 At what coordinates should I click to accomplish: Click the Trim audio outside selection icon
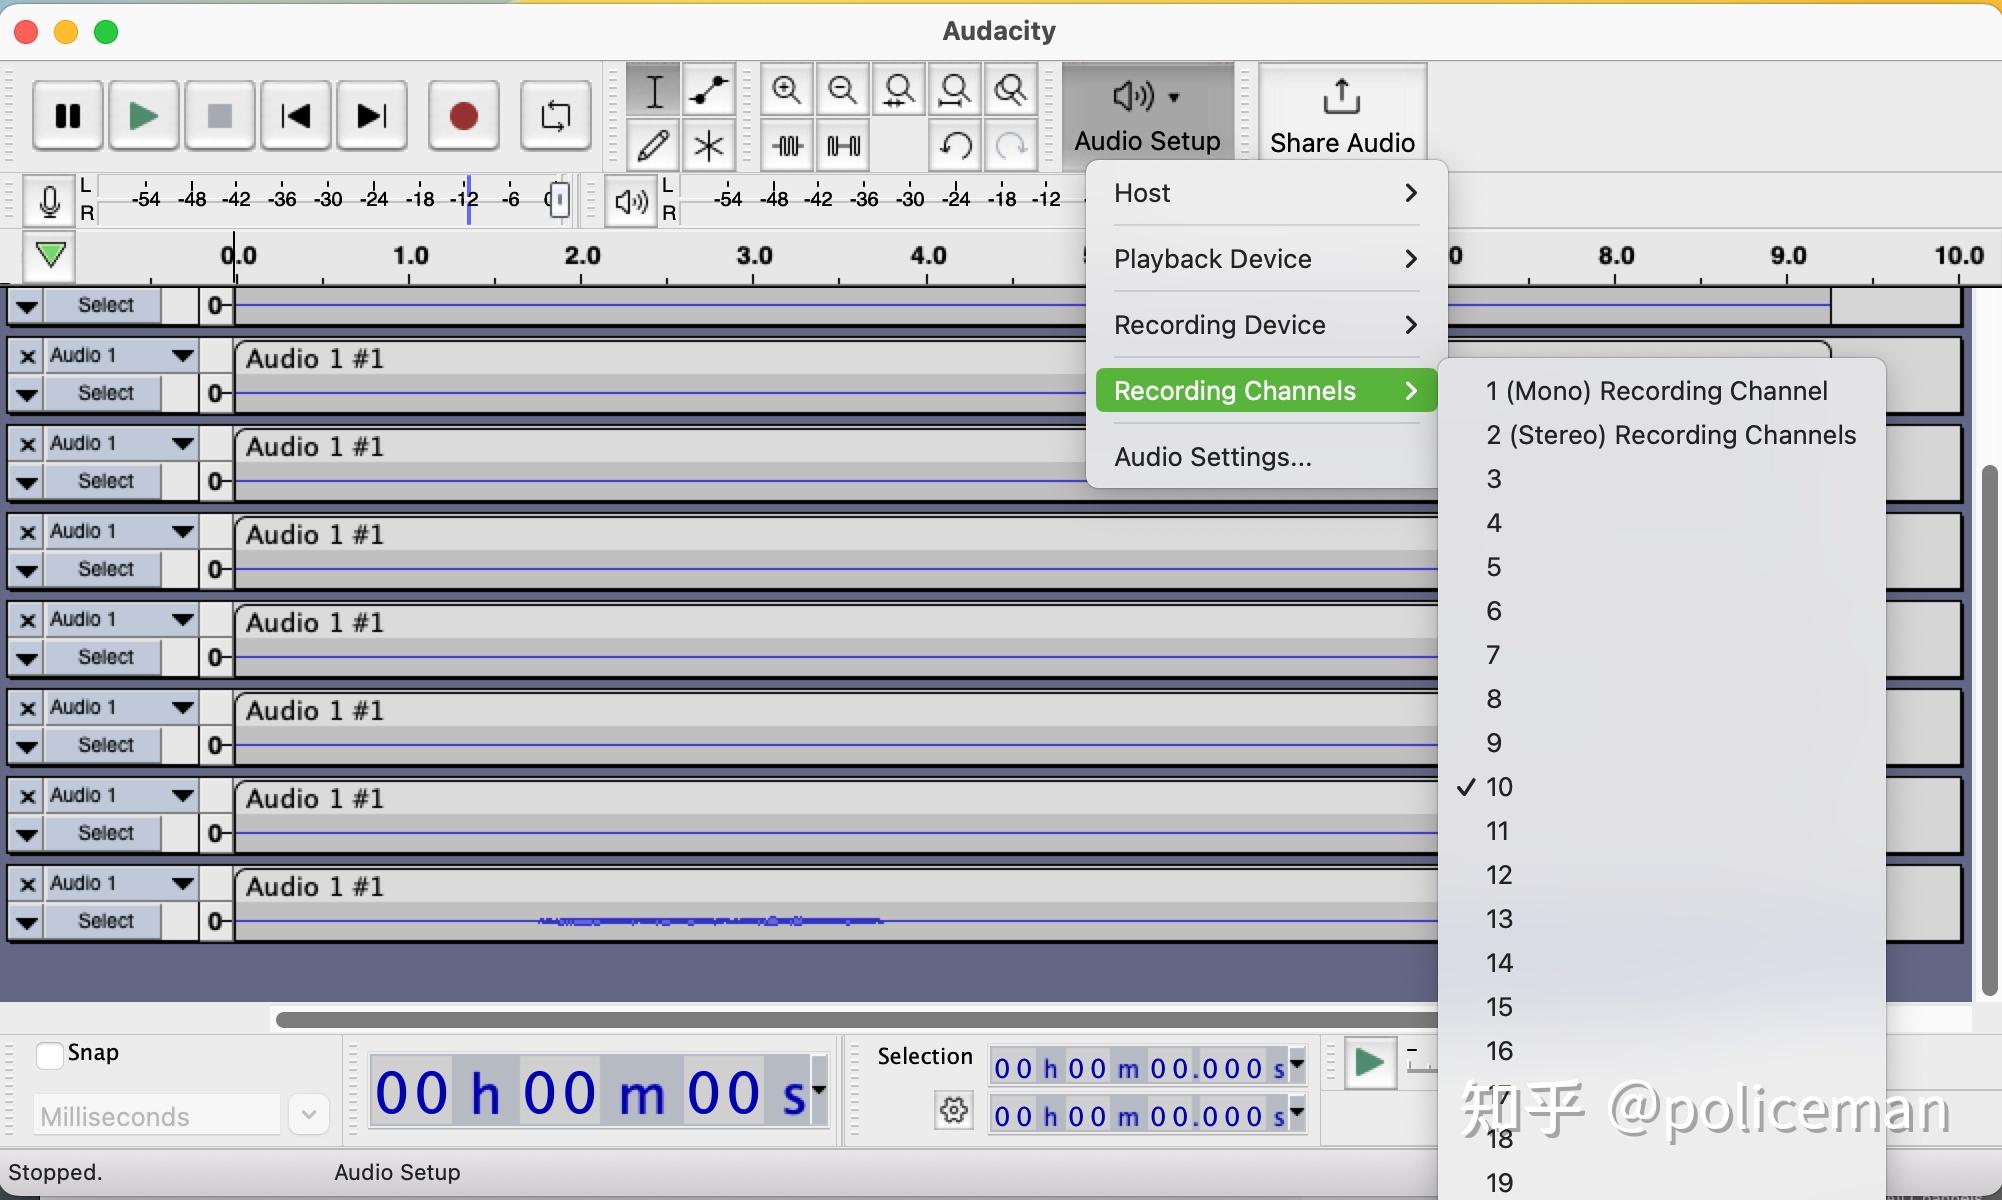pos(788,146)
